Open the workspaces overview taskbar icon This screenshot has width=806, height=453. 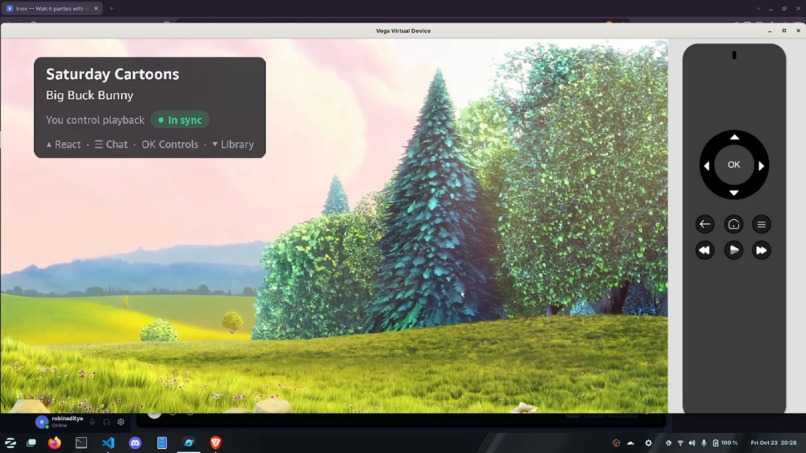click(31, 443)
